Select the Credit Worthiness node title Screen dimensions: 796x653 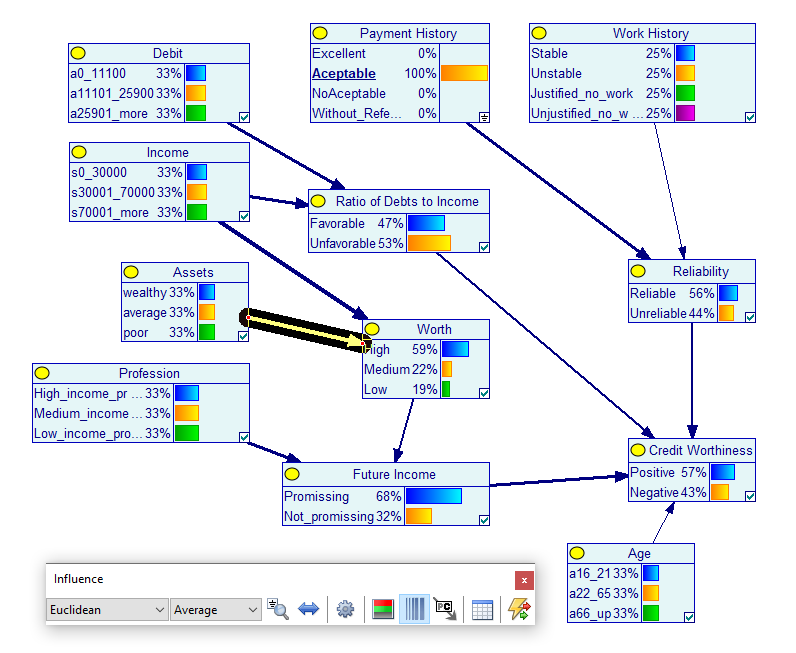[700, 450]
